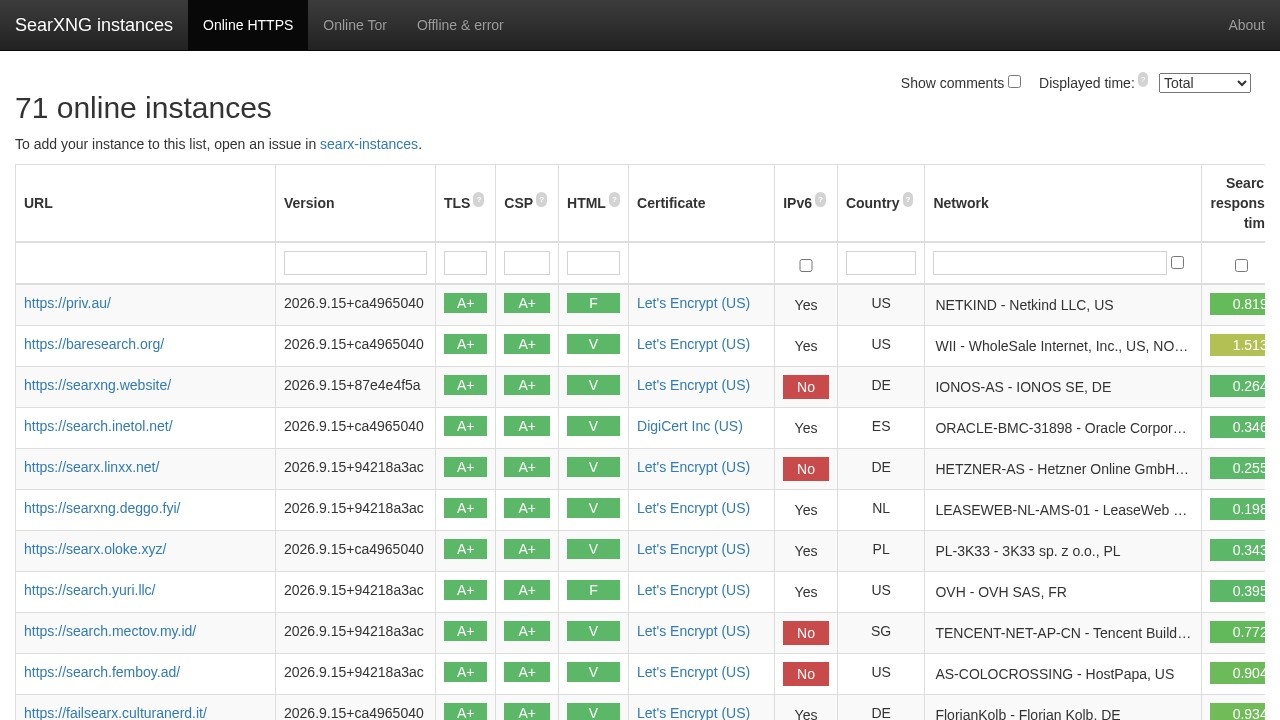The width and height of the screenshot is (1280, 720).
Task: Click the HTML V badge for searxng.deggo.fyi
Action: coord(593,508)
